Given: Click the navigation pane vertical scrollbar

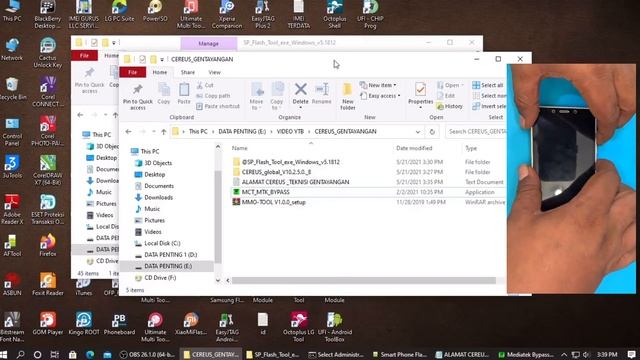Looking at the screenshot, I should tap(218, 216).
